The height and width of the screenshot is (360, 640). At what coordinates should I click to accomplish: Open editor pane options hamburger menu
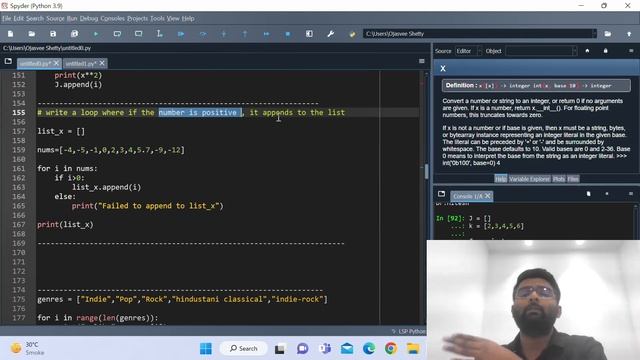click(422, 61)
